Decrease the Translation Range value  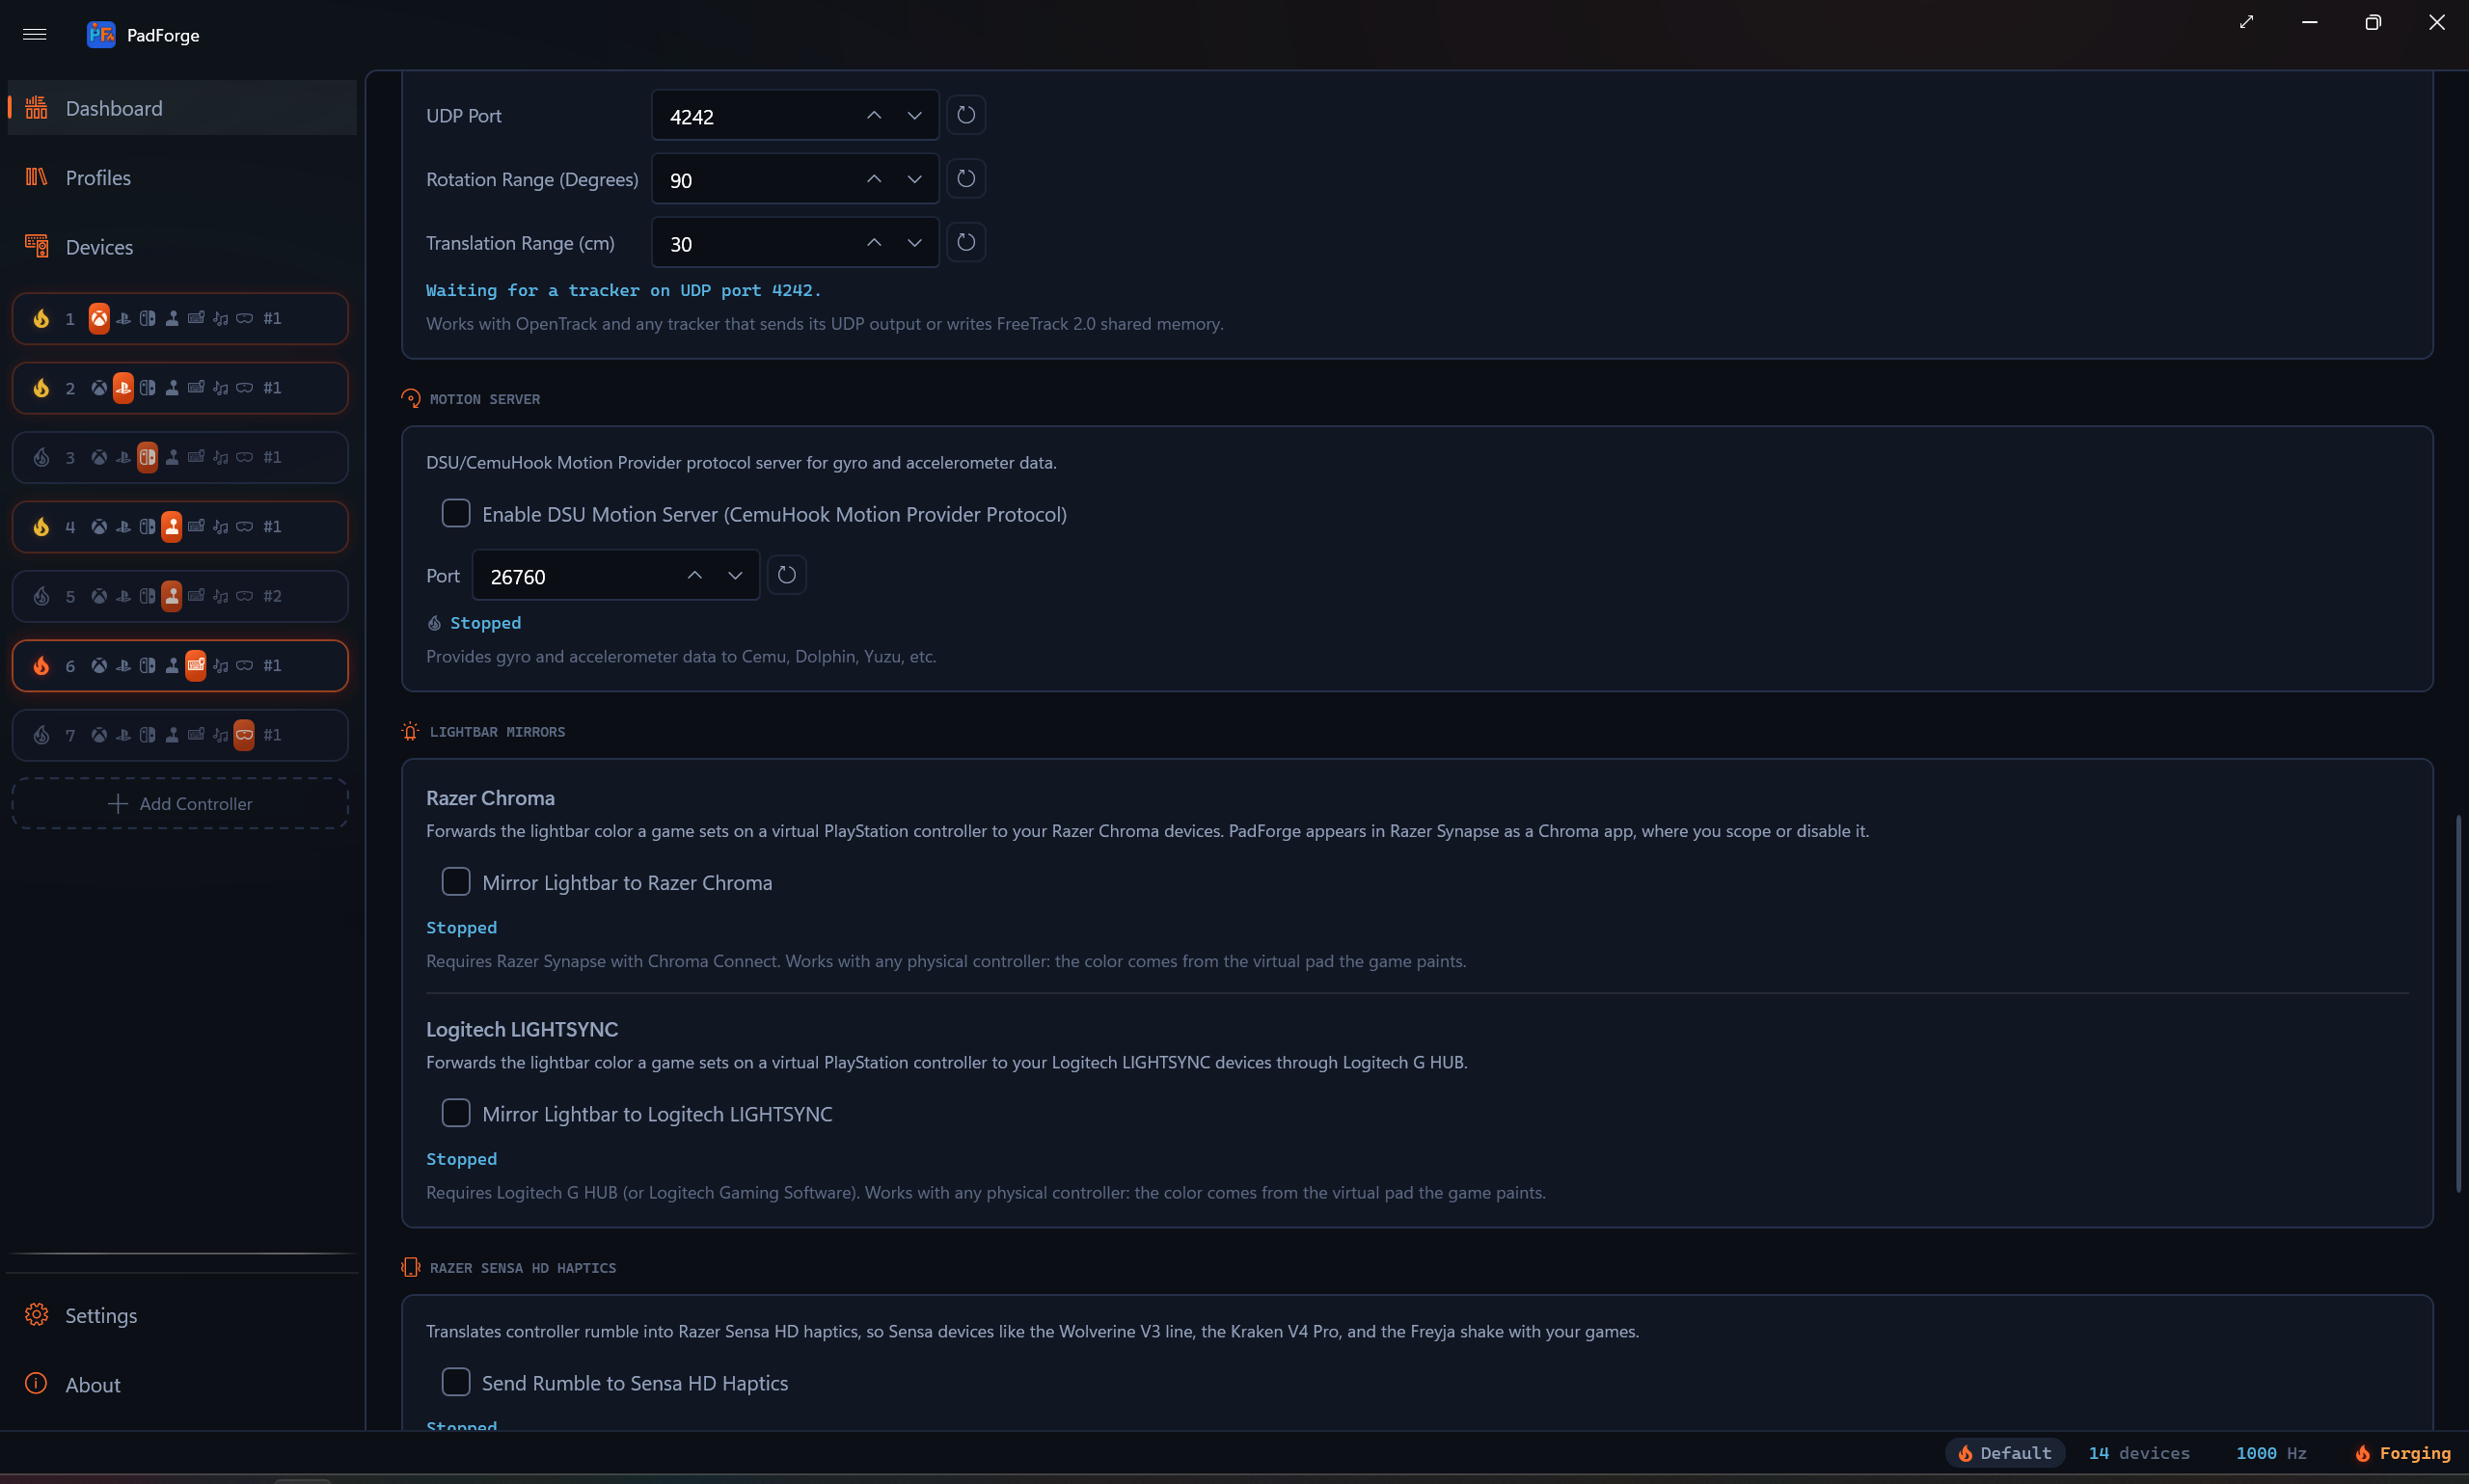tap(914, 243)
